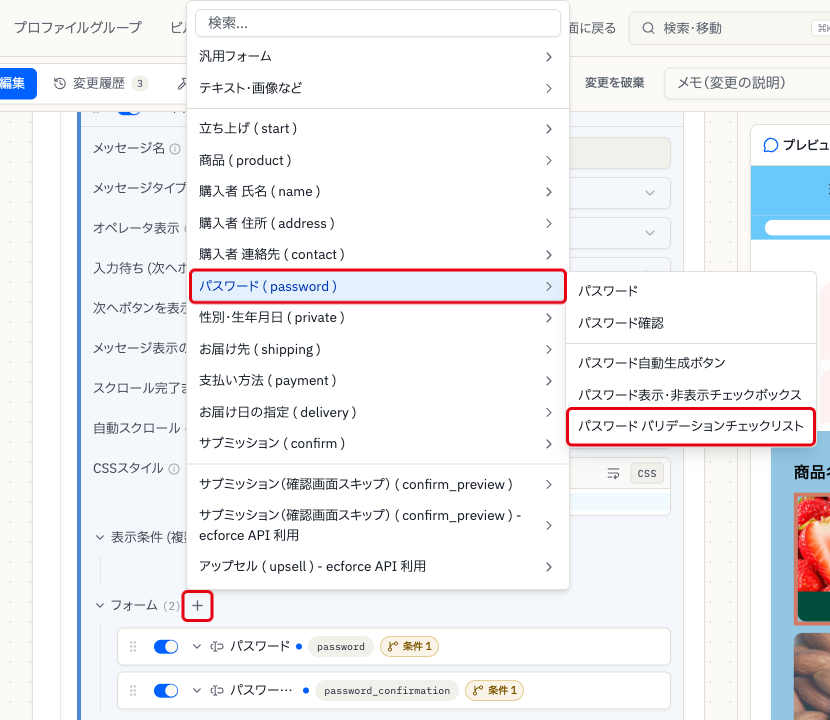The height and width of the screenshot is (720, 830).
Task: Open the 商品 (product) submenu
Action: click(377, 160)
